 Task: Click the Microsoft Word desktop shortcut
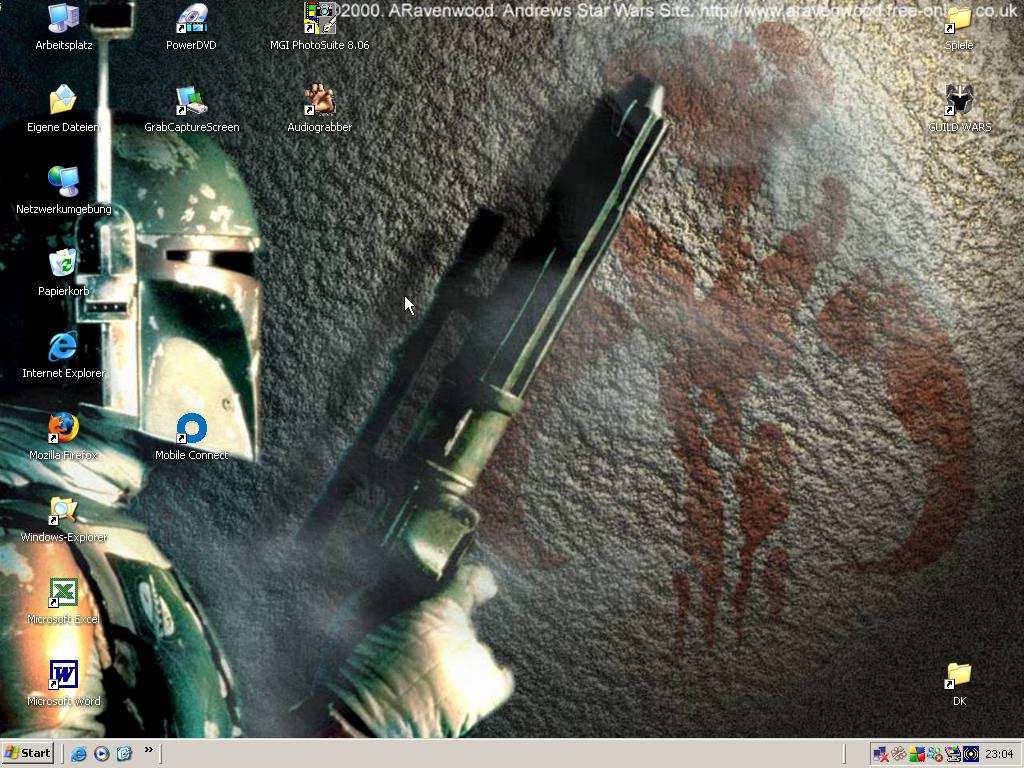(x=63, y=675)
